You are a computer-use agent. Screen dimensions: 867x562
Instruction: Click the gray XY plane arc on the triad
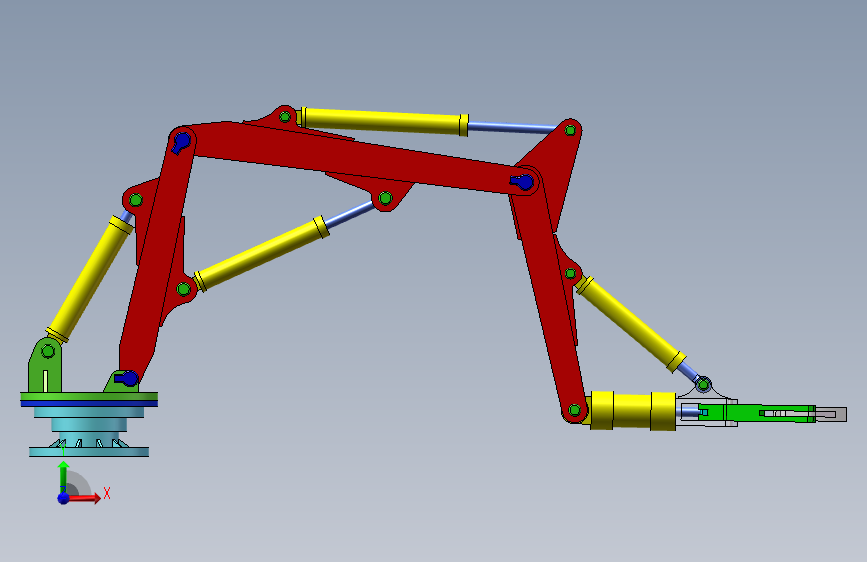point(79,484)
